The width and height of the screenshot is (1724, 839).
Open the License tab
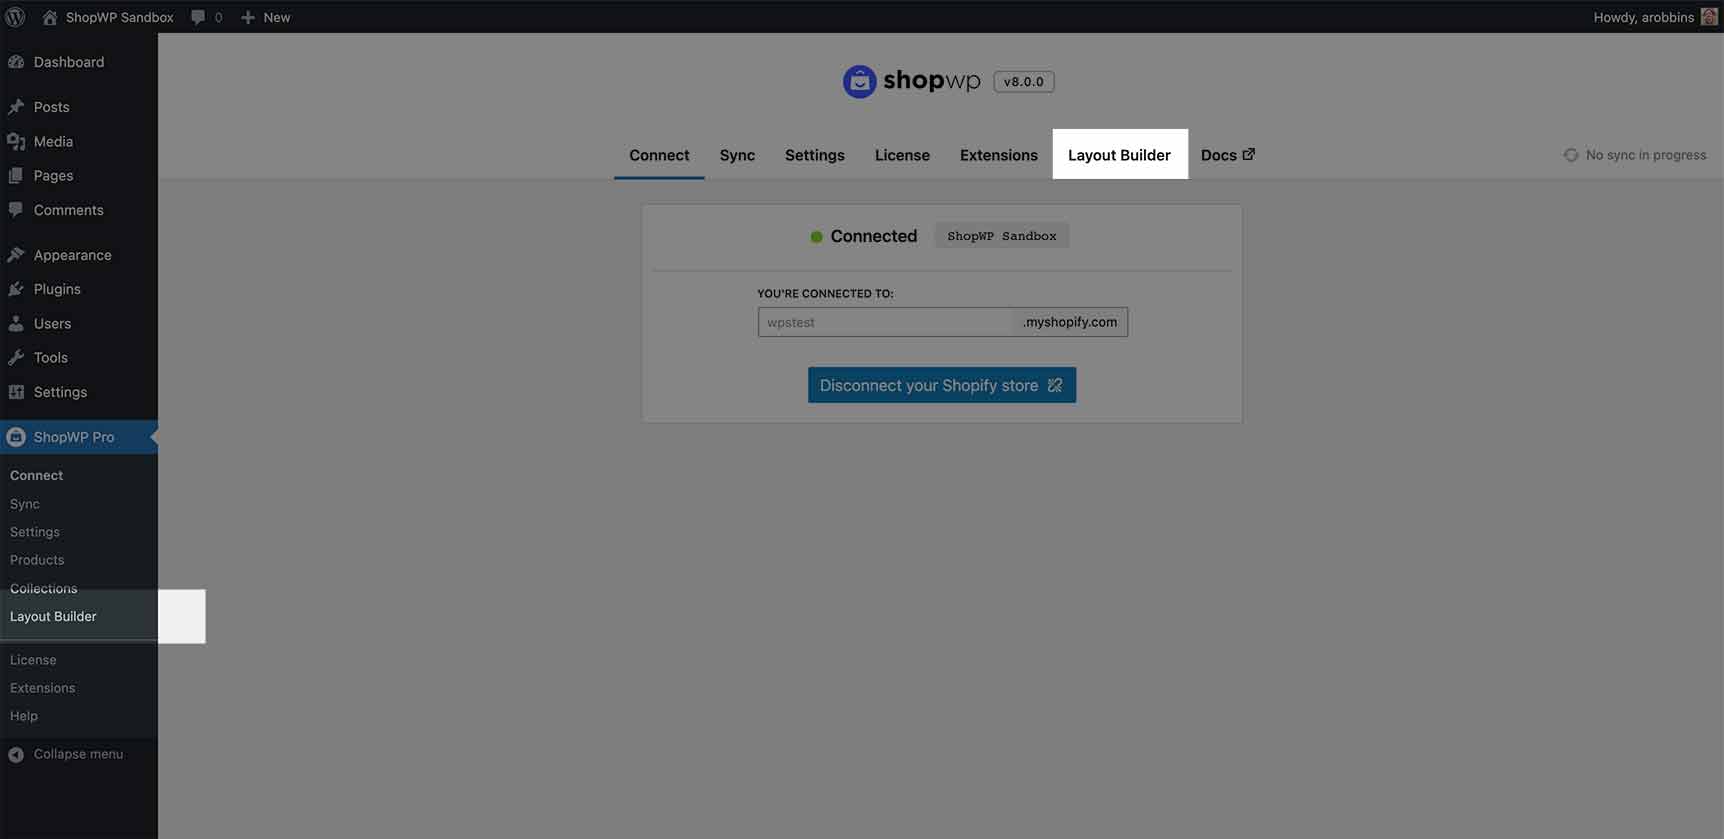[x=902, y=155]
